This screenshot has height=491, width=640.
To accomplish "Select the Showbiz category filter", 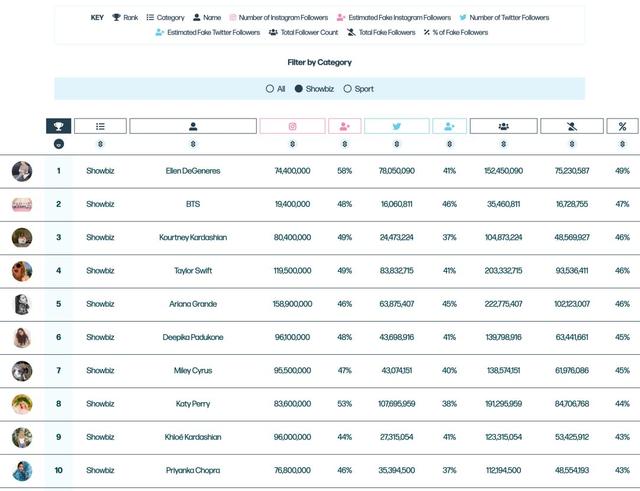I will tap(314, 89).
